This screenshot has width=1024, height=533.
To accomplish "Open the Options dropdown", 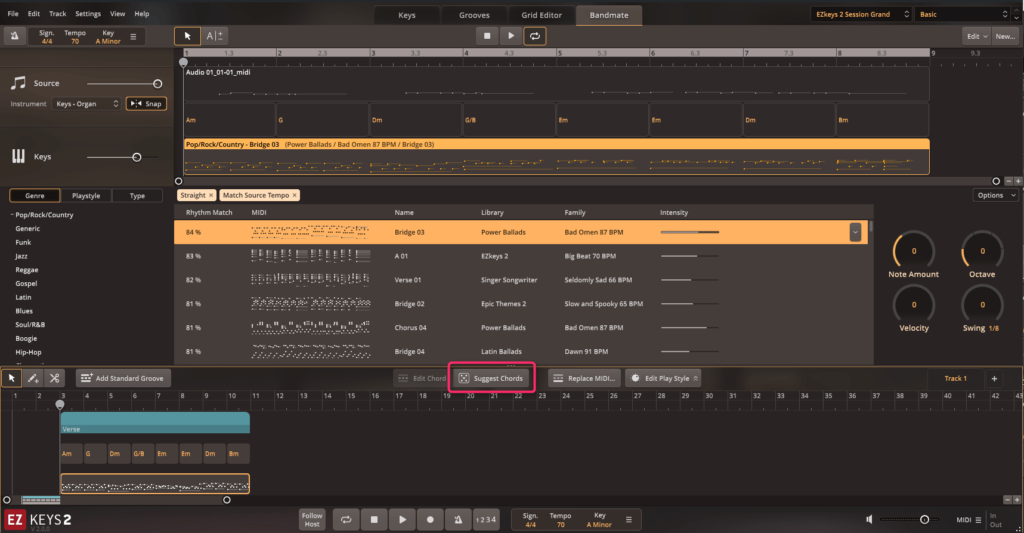I will pos(995,195).
